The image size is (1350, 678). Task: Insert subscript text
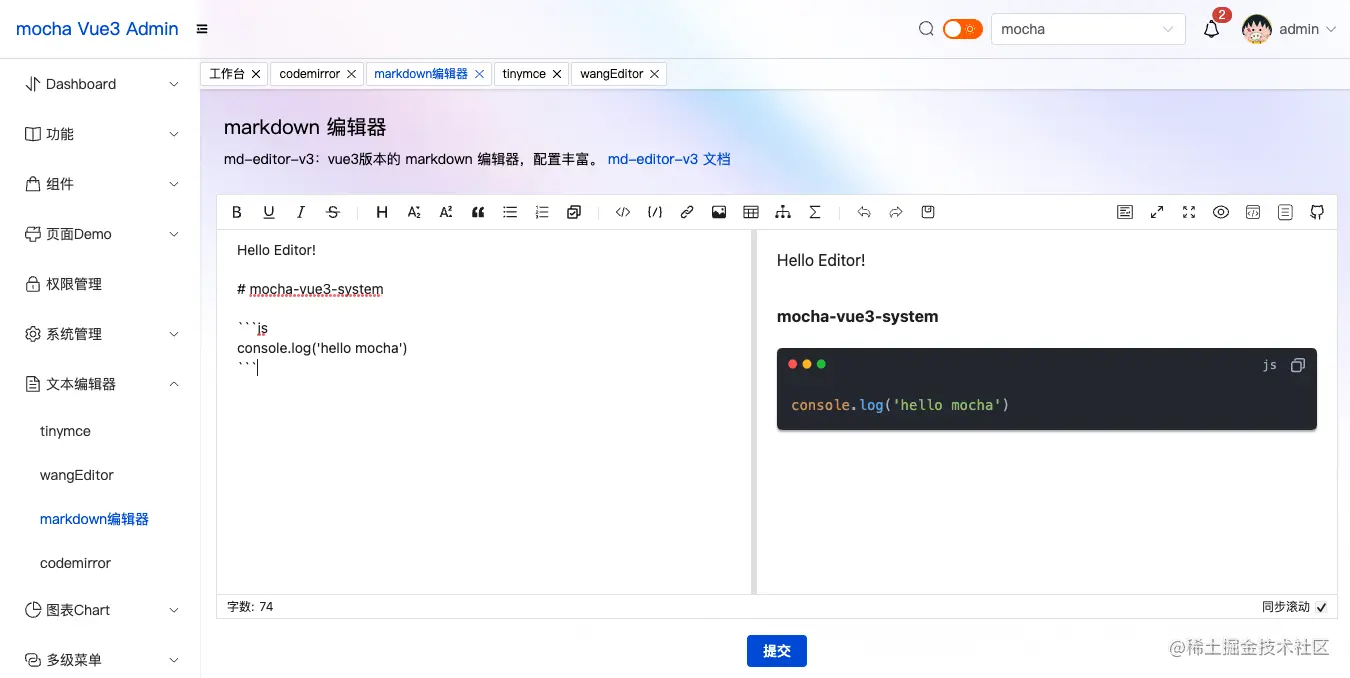414,212
